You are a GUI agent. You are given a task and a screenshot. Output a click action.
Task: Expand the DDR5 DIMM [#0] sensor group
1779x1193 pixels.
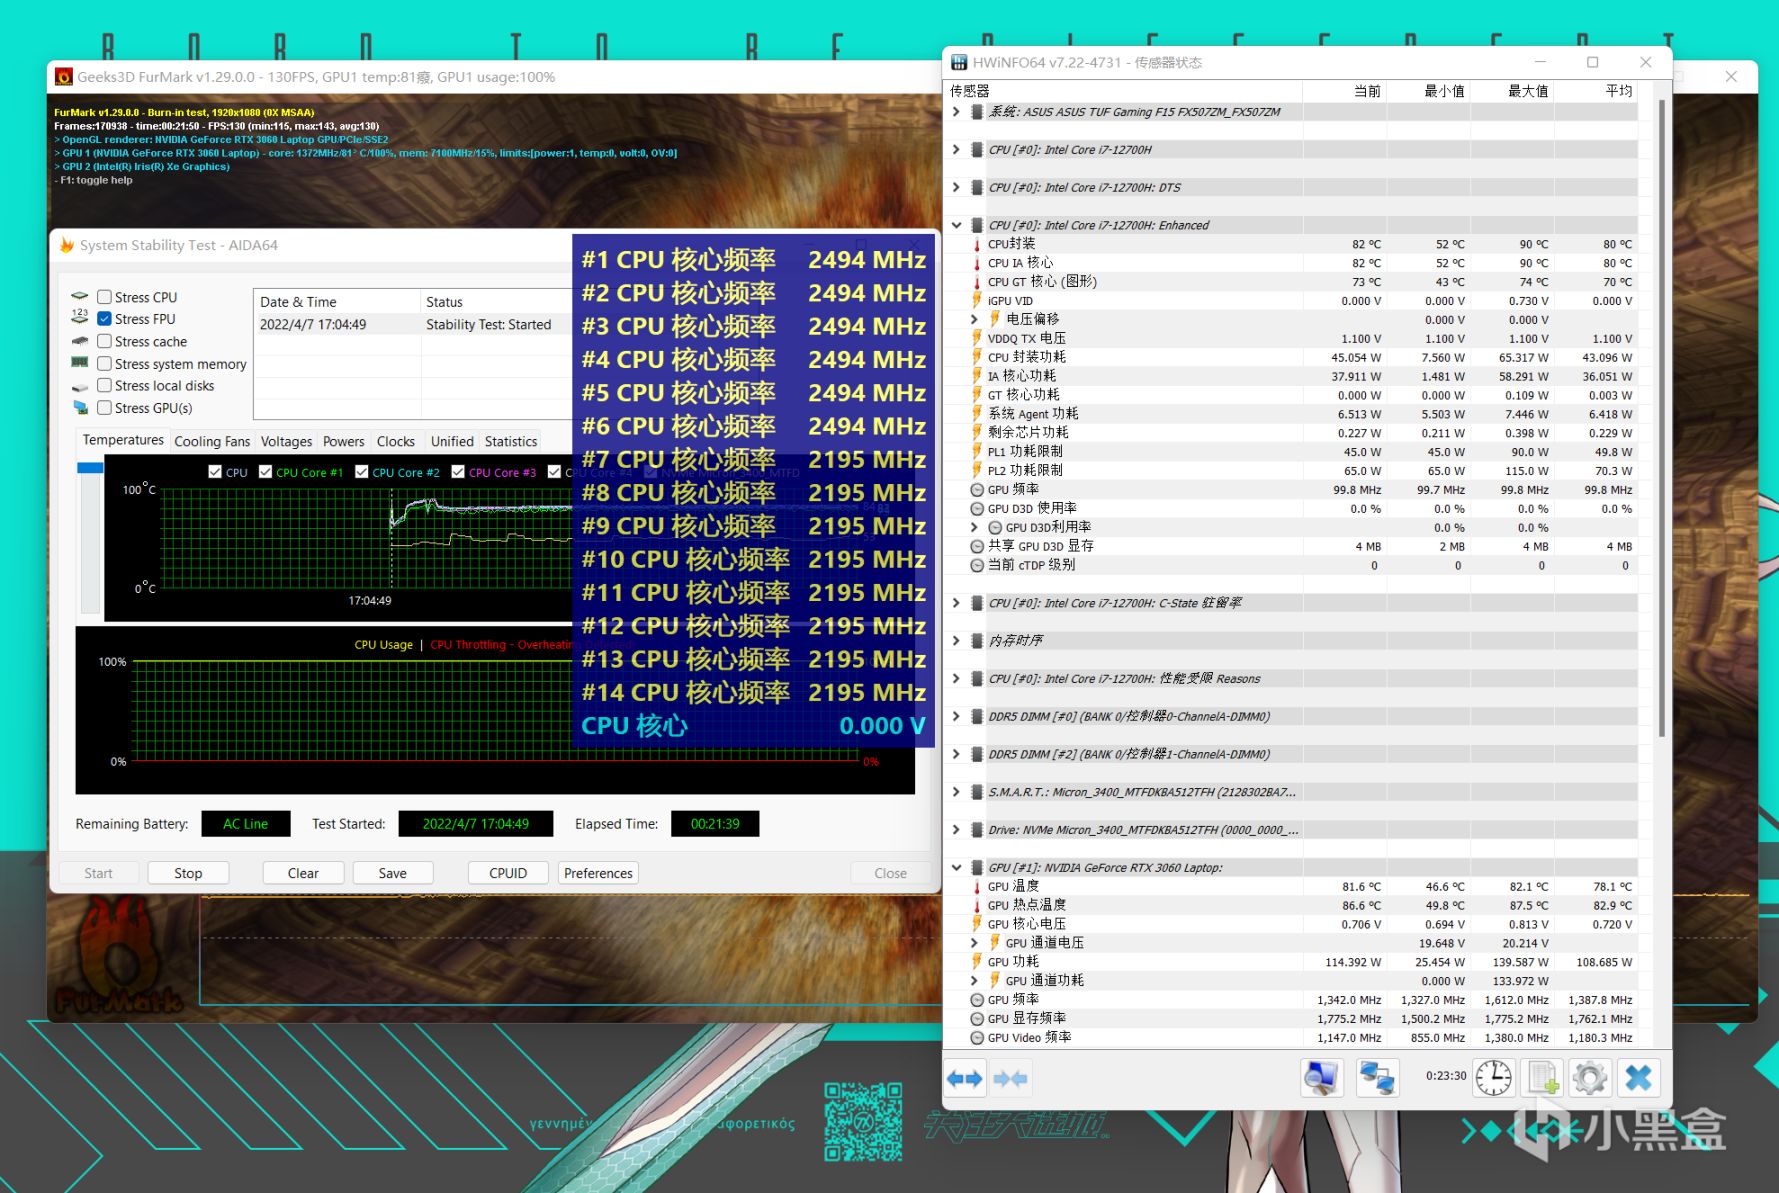pyautogui.click(x=956, y=716)
